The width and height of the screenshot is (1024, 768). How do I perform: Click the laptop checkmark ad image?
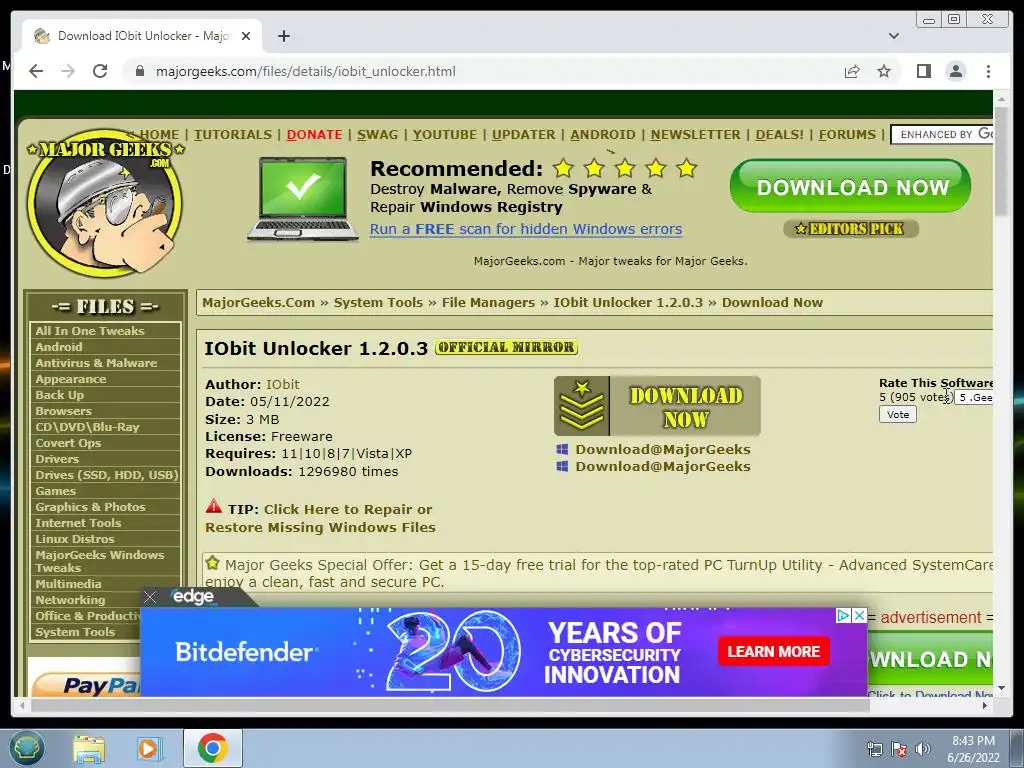click(302, 198)
